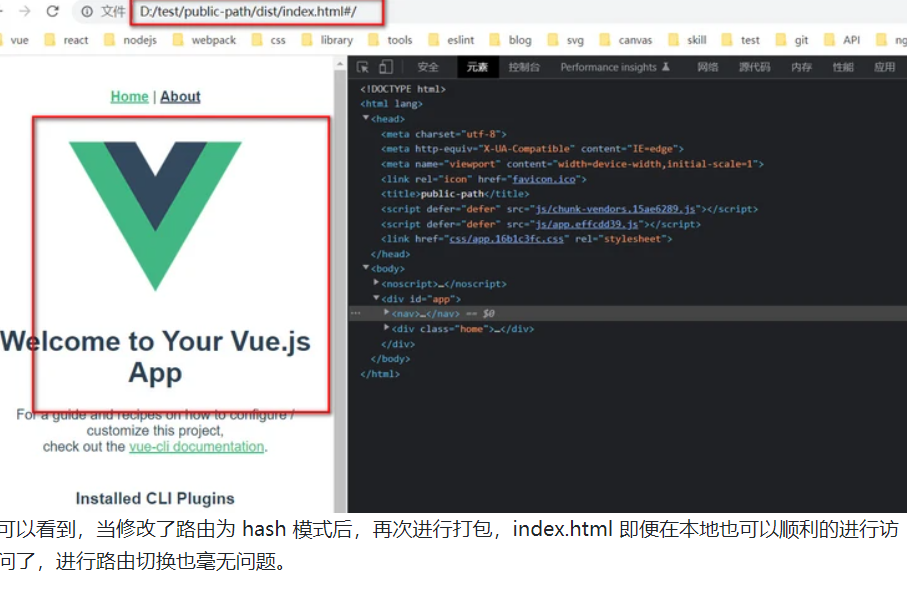Switch to the 性能 DevTools tab
The height and width of the screenshot is (590, 907).
click(x=843, y=67)
